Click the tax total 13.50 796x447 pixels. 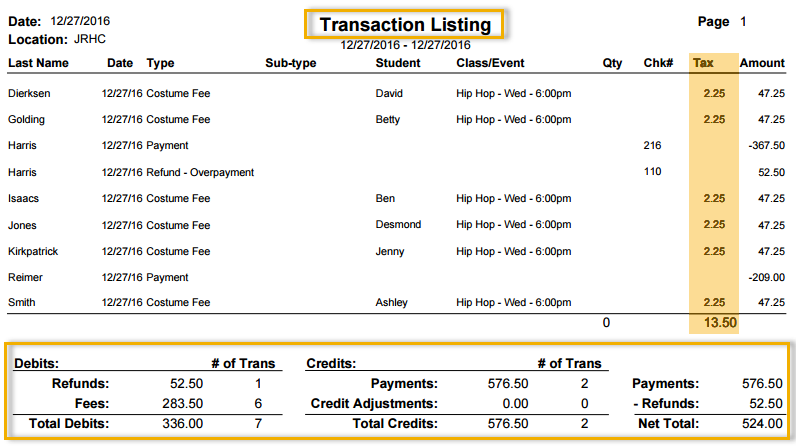click(x=720, y=323)
